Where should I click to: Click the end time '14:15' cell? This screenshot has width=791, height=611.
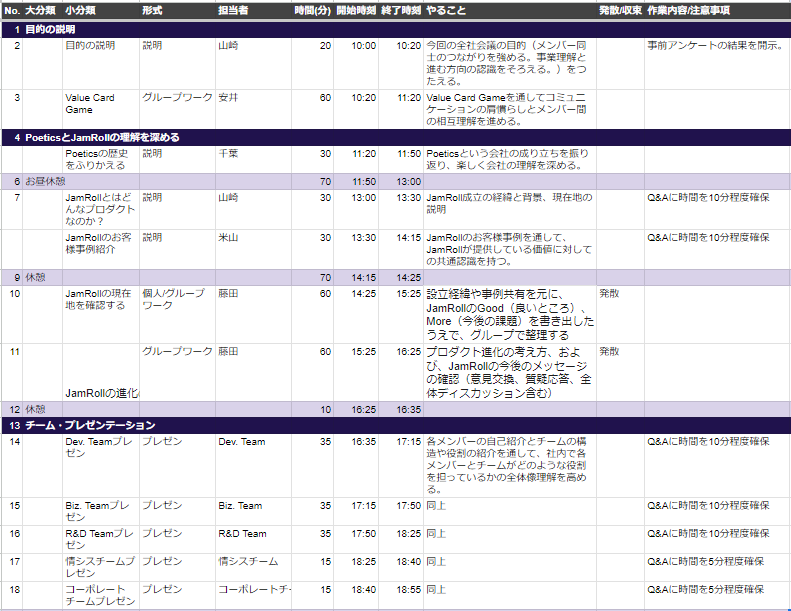[401, 249]
